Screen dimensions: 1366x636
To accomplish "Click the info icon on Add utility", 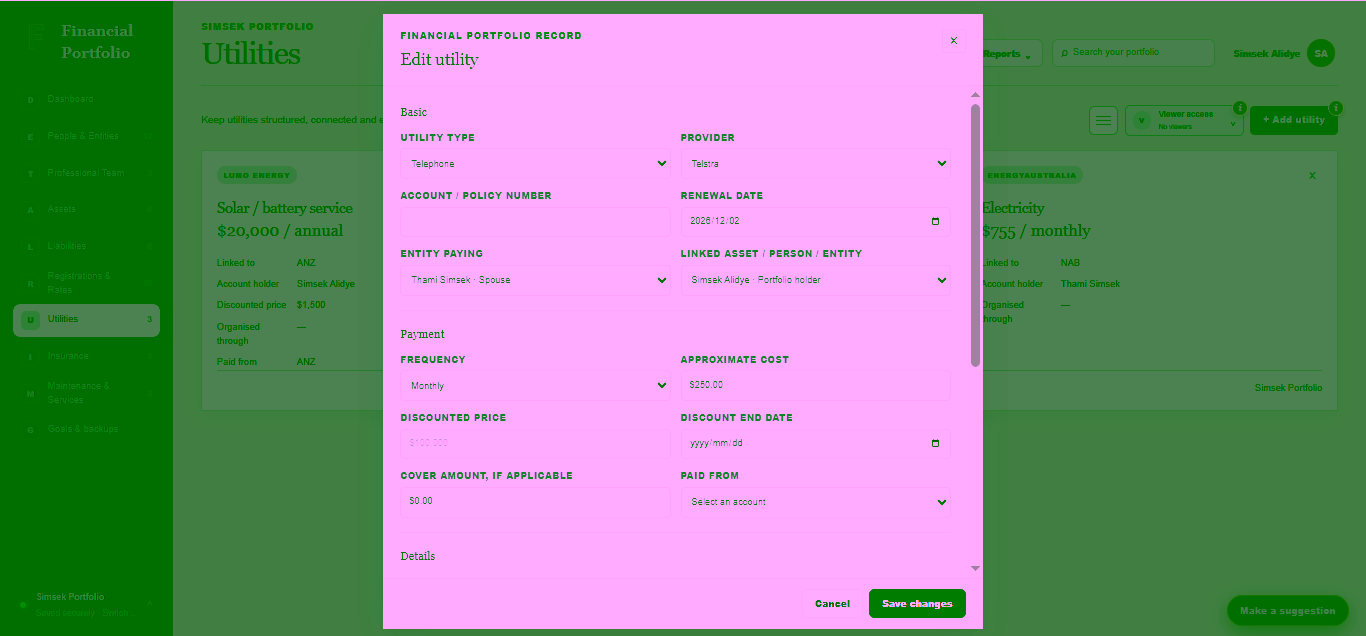I will pos(1335,108).
